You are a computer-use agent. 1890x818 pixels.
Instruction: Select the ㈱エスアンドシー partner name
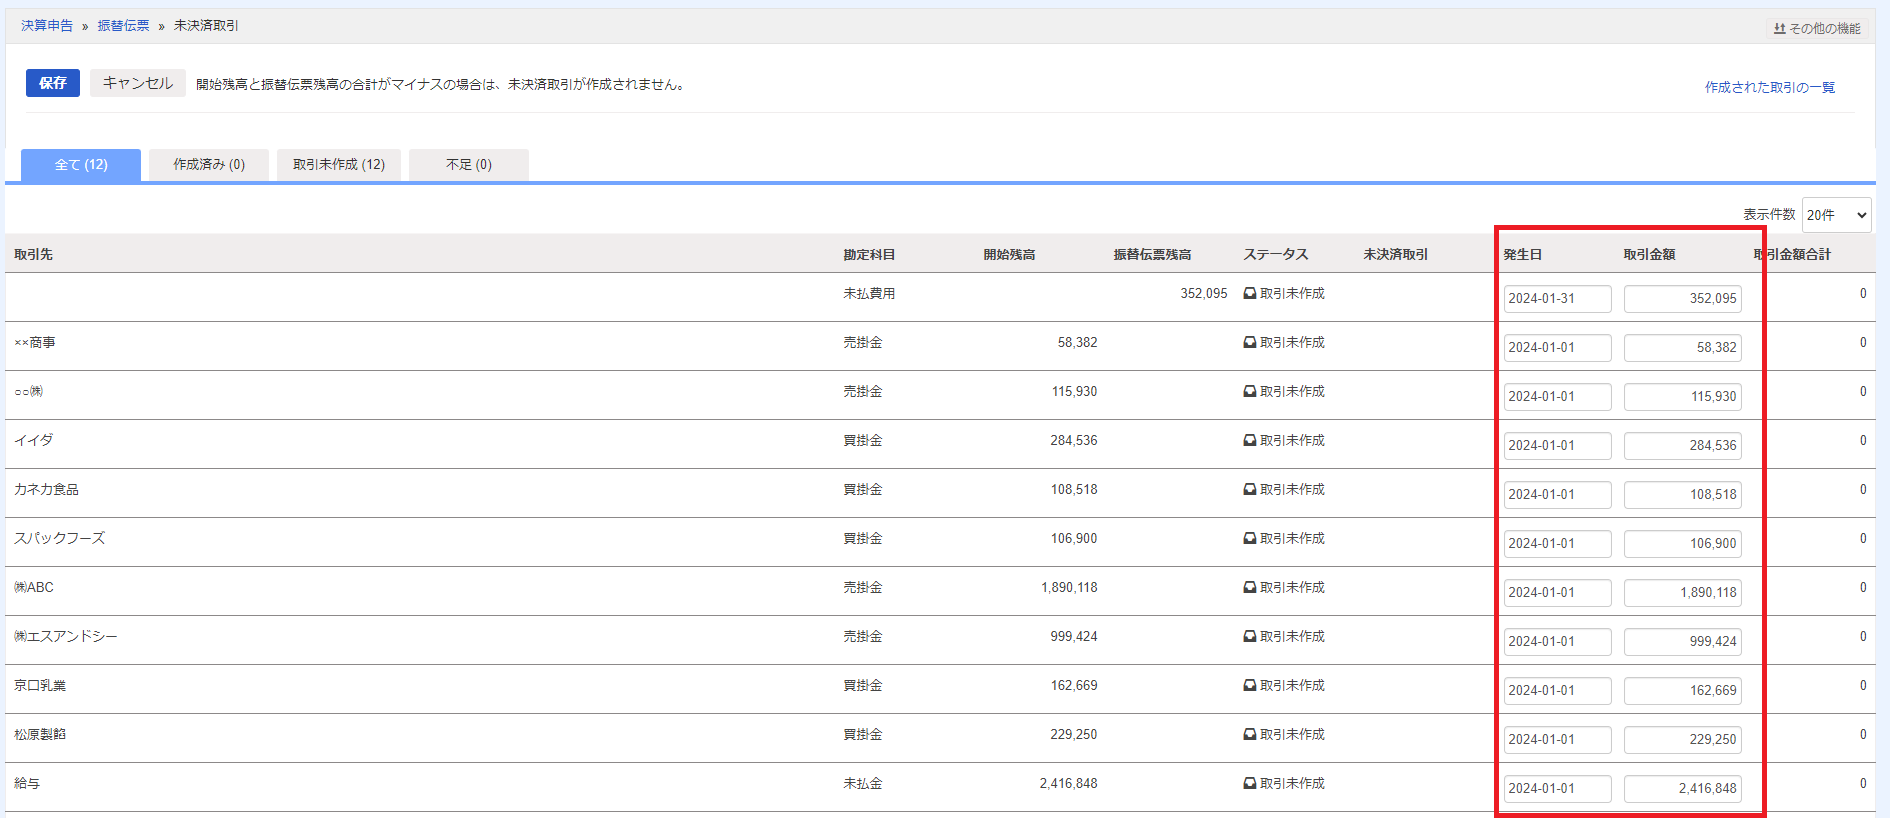pos(65,637)
